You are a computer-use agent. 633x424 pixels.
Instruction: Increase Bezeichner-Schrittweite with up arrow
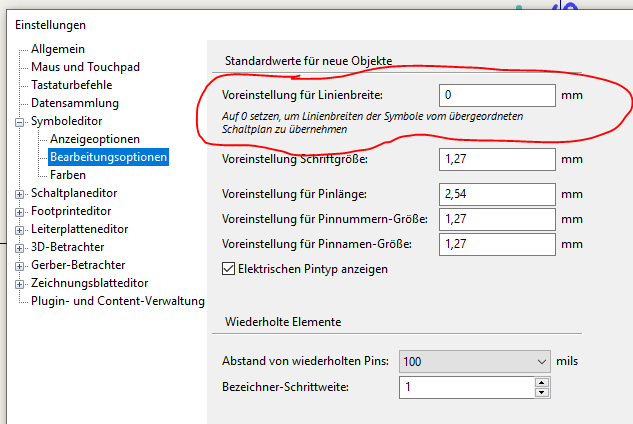click(x=542, y=382)
